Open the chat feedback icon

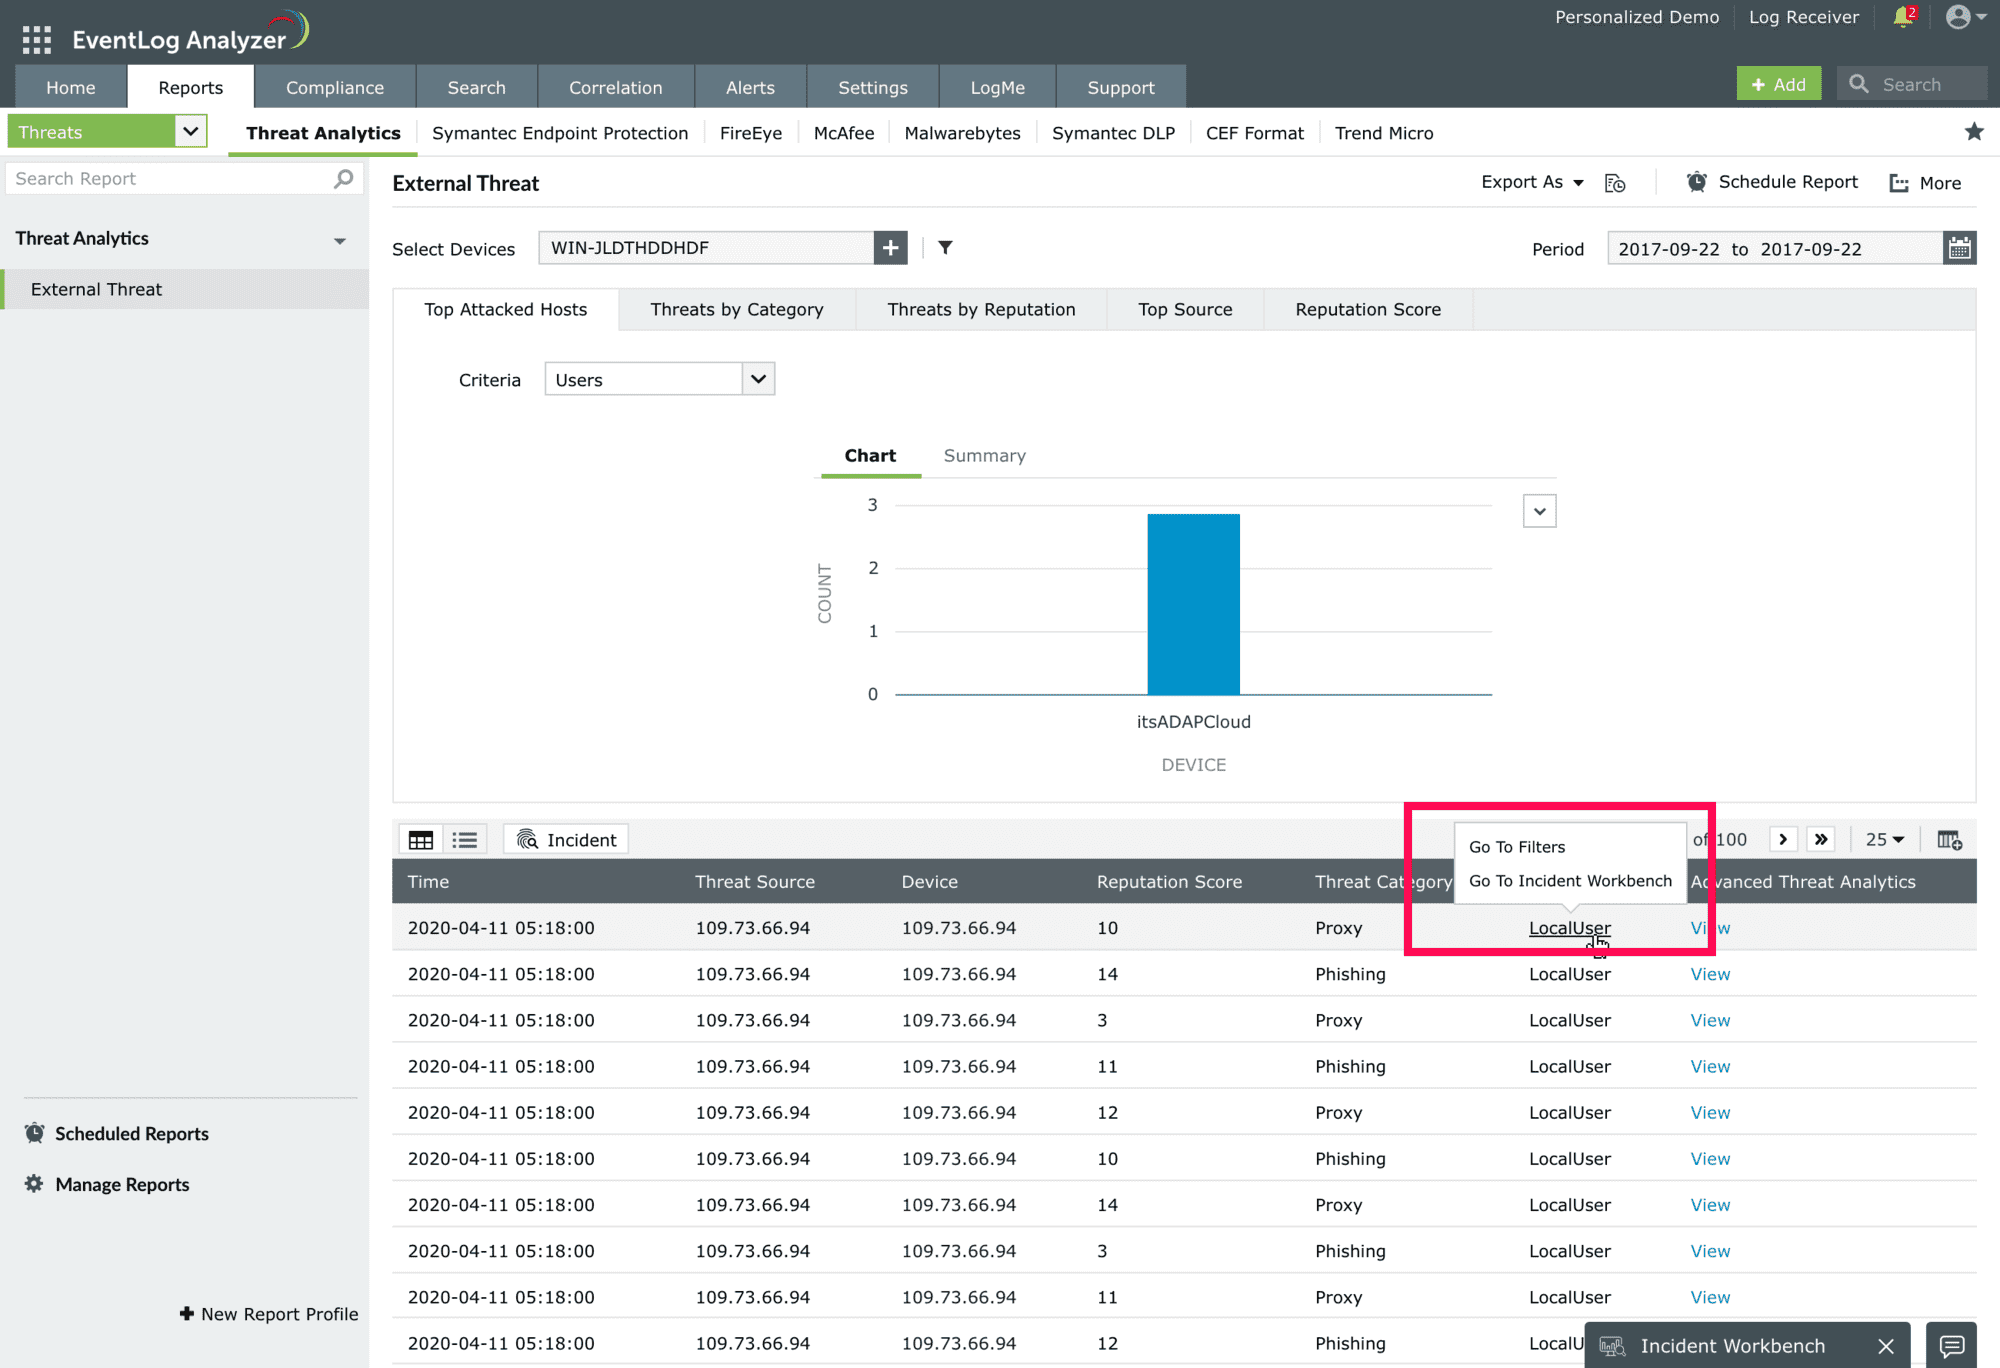pyautogui.click(x=1951, y=1346)
